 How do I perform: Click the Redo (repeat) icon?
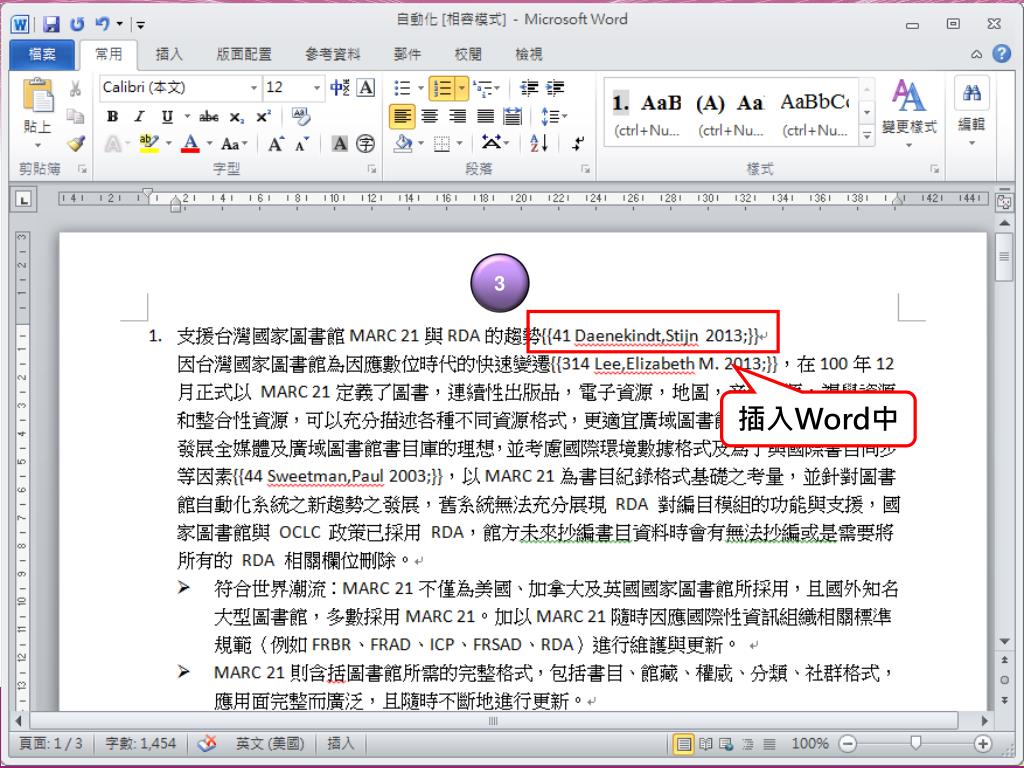tap(77, 24)
